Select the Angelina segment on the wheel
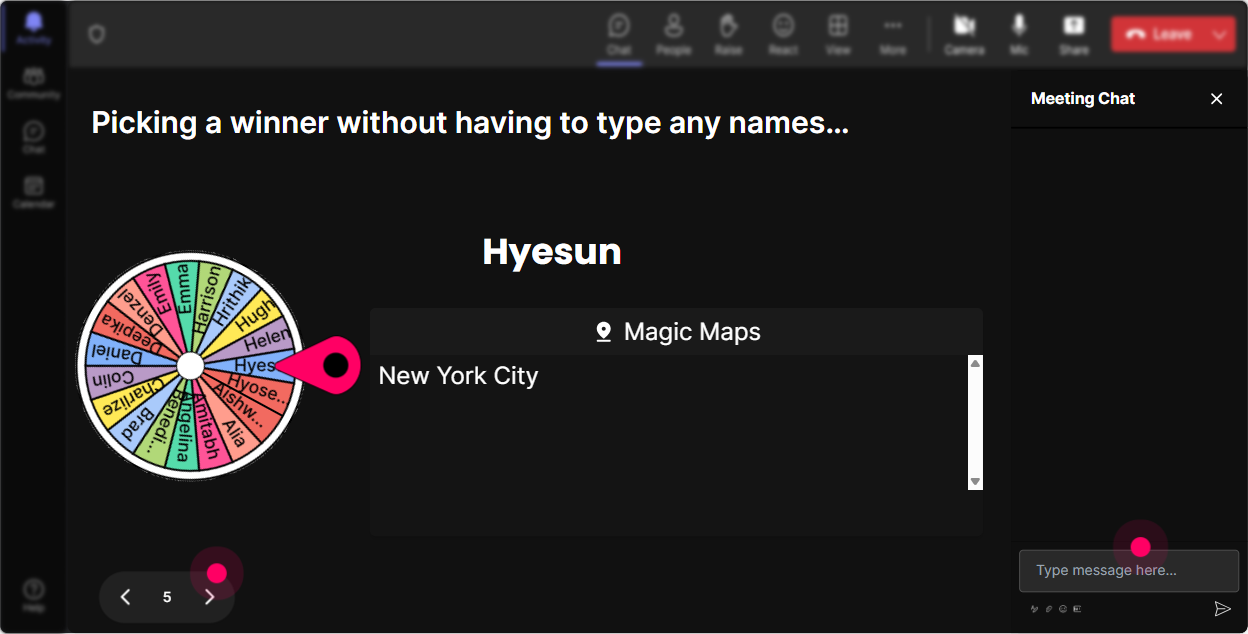This screenshot has height=634, width=1248. 182,437
